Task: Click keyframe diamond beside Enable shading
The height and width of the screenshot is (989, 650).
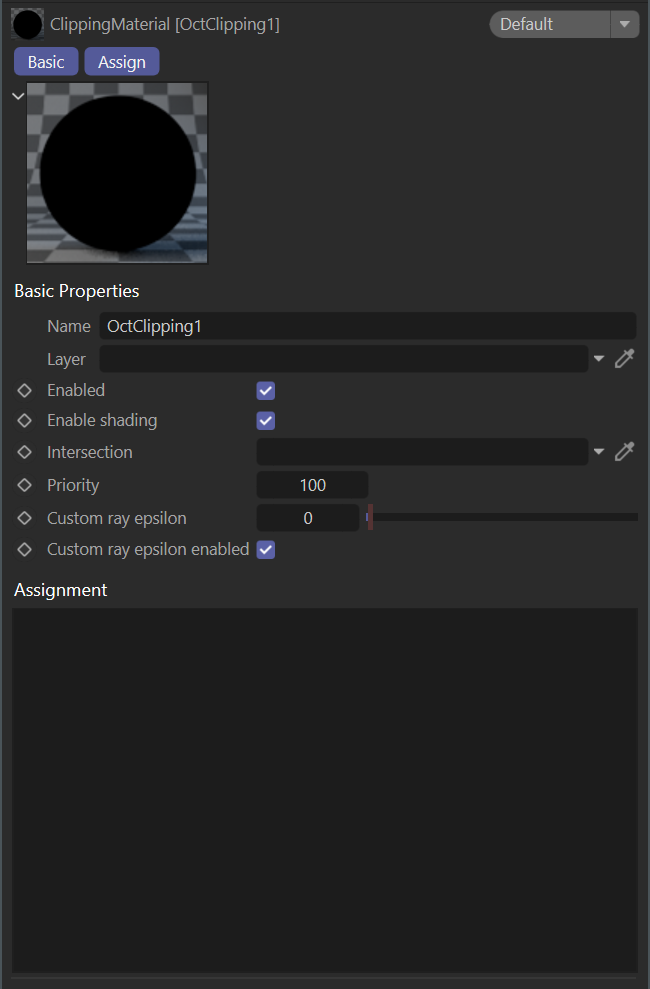Action: point(25,421)
